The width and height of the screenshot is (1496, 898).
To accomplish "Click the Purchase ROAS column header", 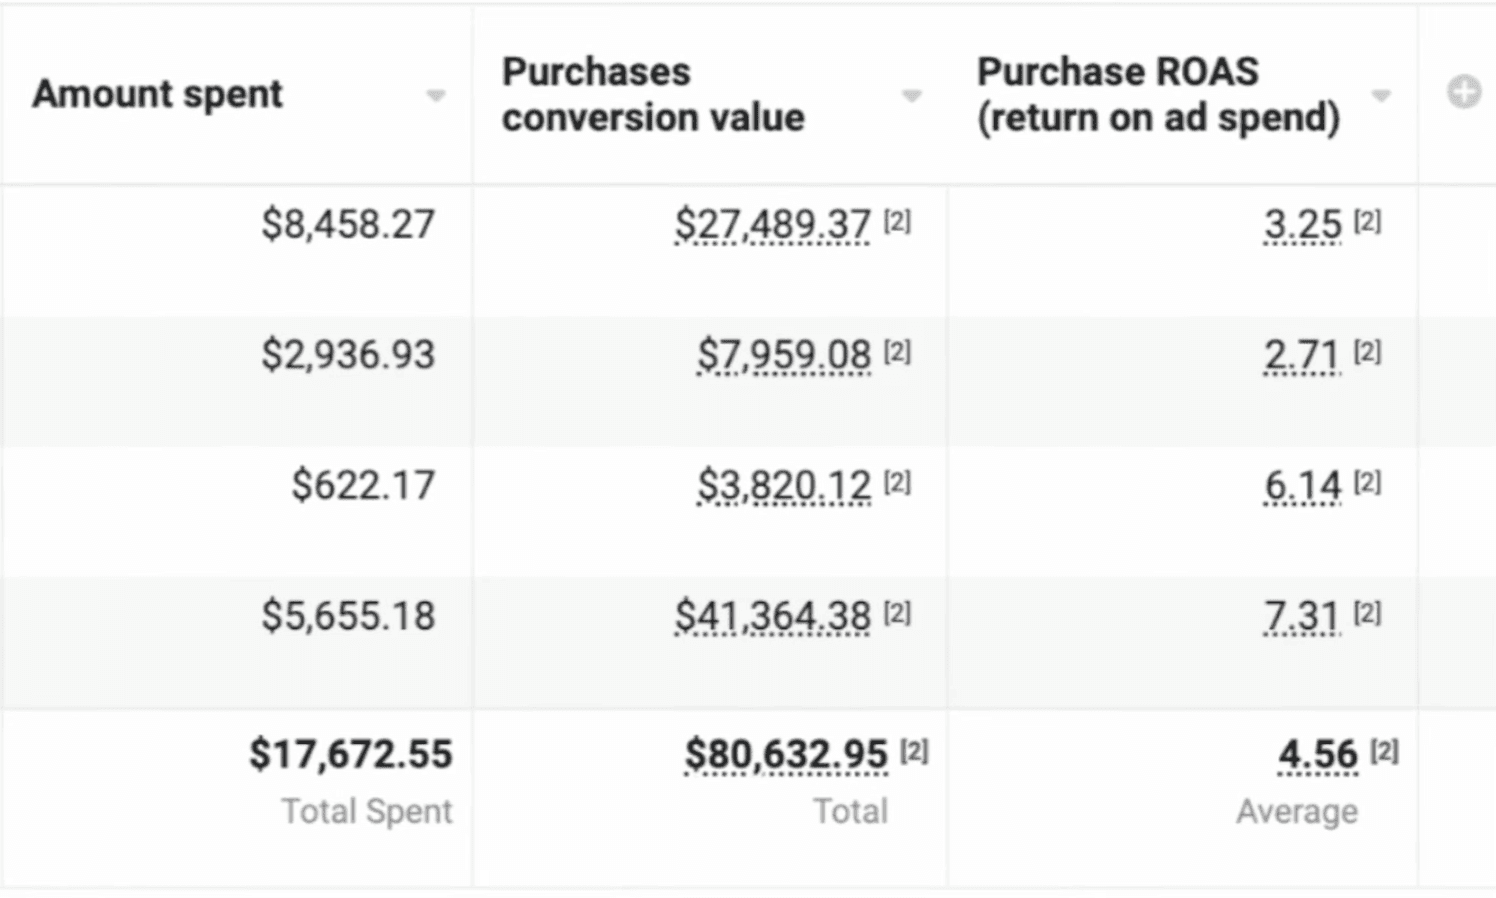I will coord(1158,94).
